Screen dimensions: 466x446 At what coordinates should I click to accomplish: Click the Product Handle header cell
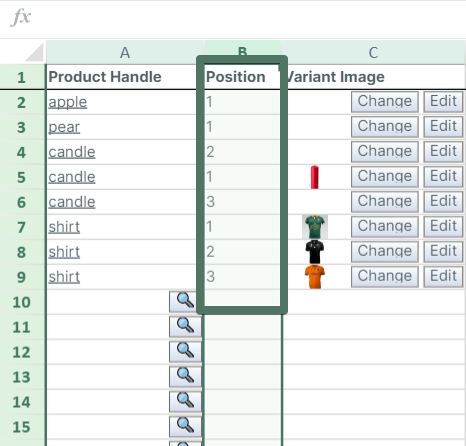tap(121, 77)
